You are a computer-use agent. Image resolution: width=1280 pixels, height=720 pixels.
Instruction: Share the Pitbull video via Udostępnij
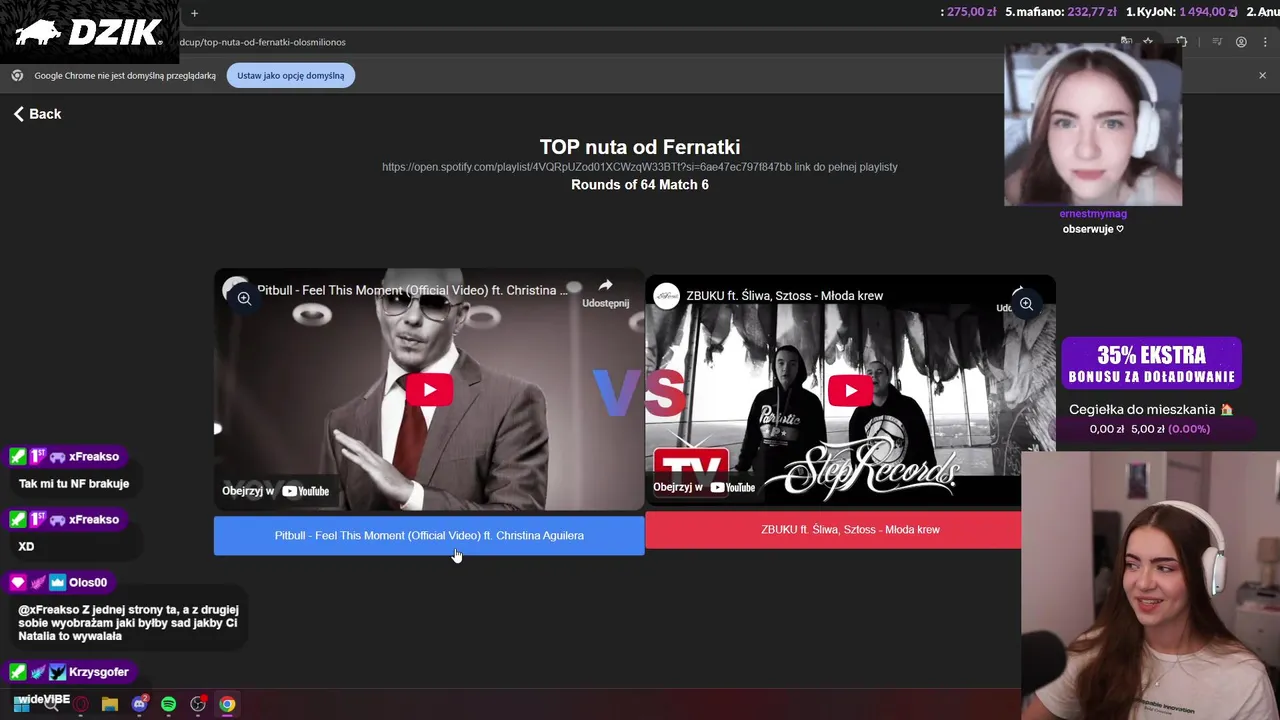(x=605, y=293)
